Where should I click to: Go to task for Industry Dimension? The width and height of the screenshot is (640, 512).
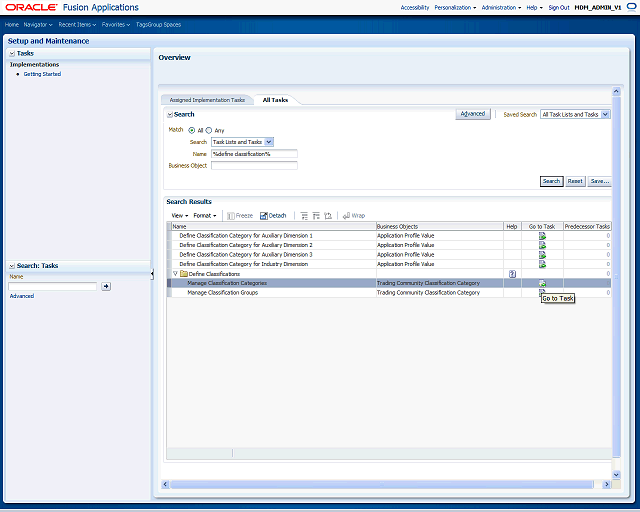[542, 264]
